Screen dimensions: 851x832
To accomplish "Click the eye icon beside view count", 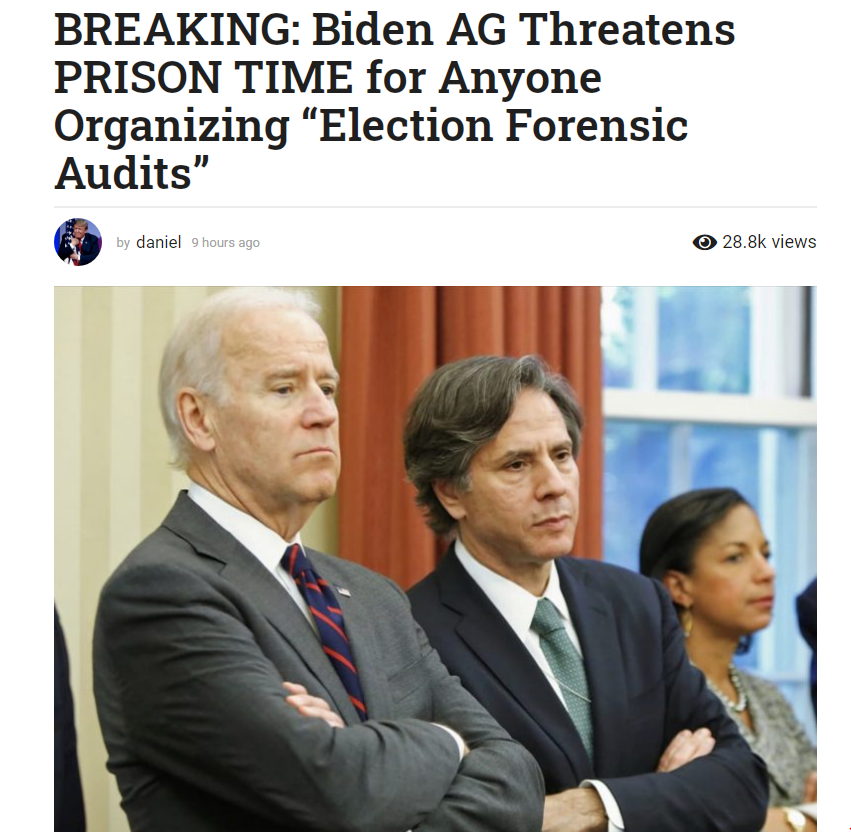I will click(704, 242).
